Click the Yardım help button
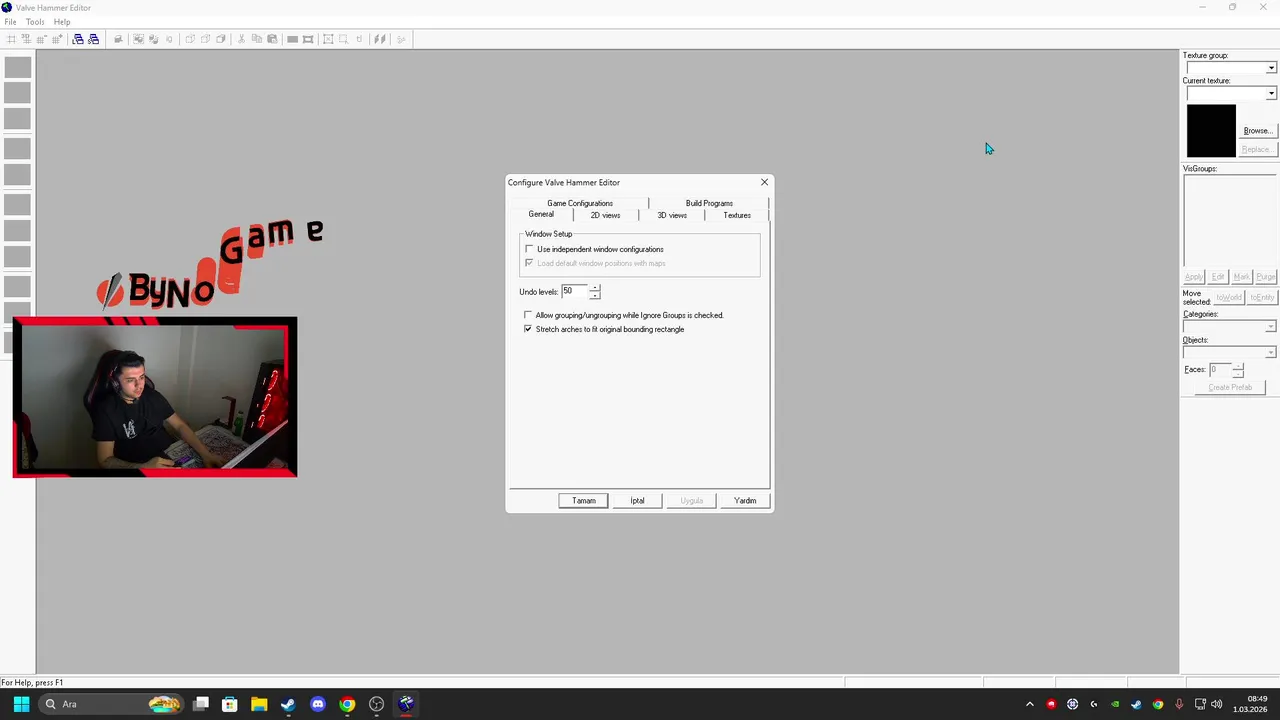The width and height of the screenshot is (1280, 720). tap(745, 500)
